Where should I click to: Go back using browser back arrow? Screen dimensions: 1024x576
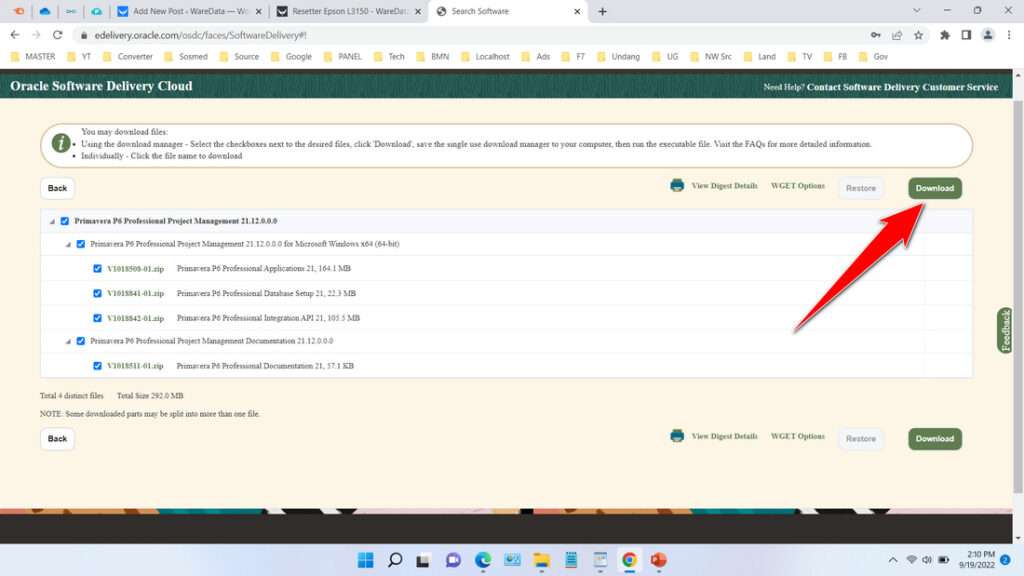(x=14, y=35)
